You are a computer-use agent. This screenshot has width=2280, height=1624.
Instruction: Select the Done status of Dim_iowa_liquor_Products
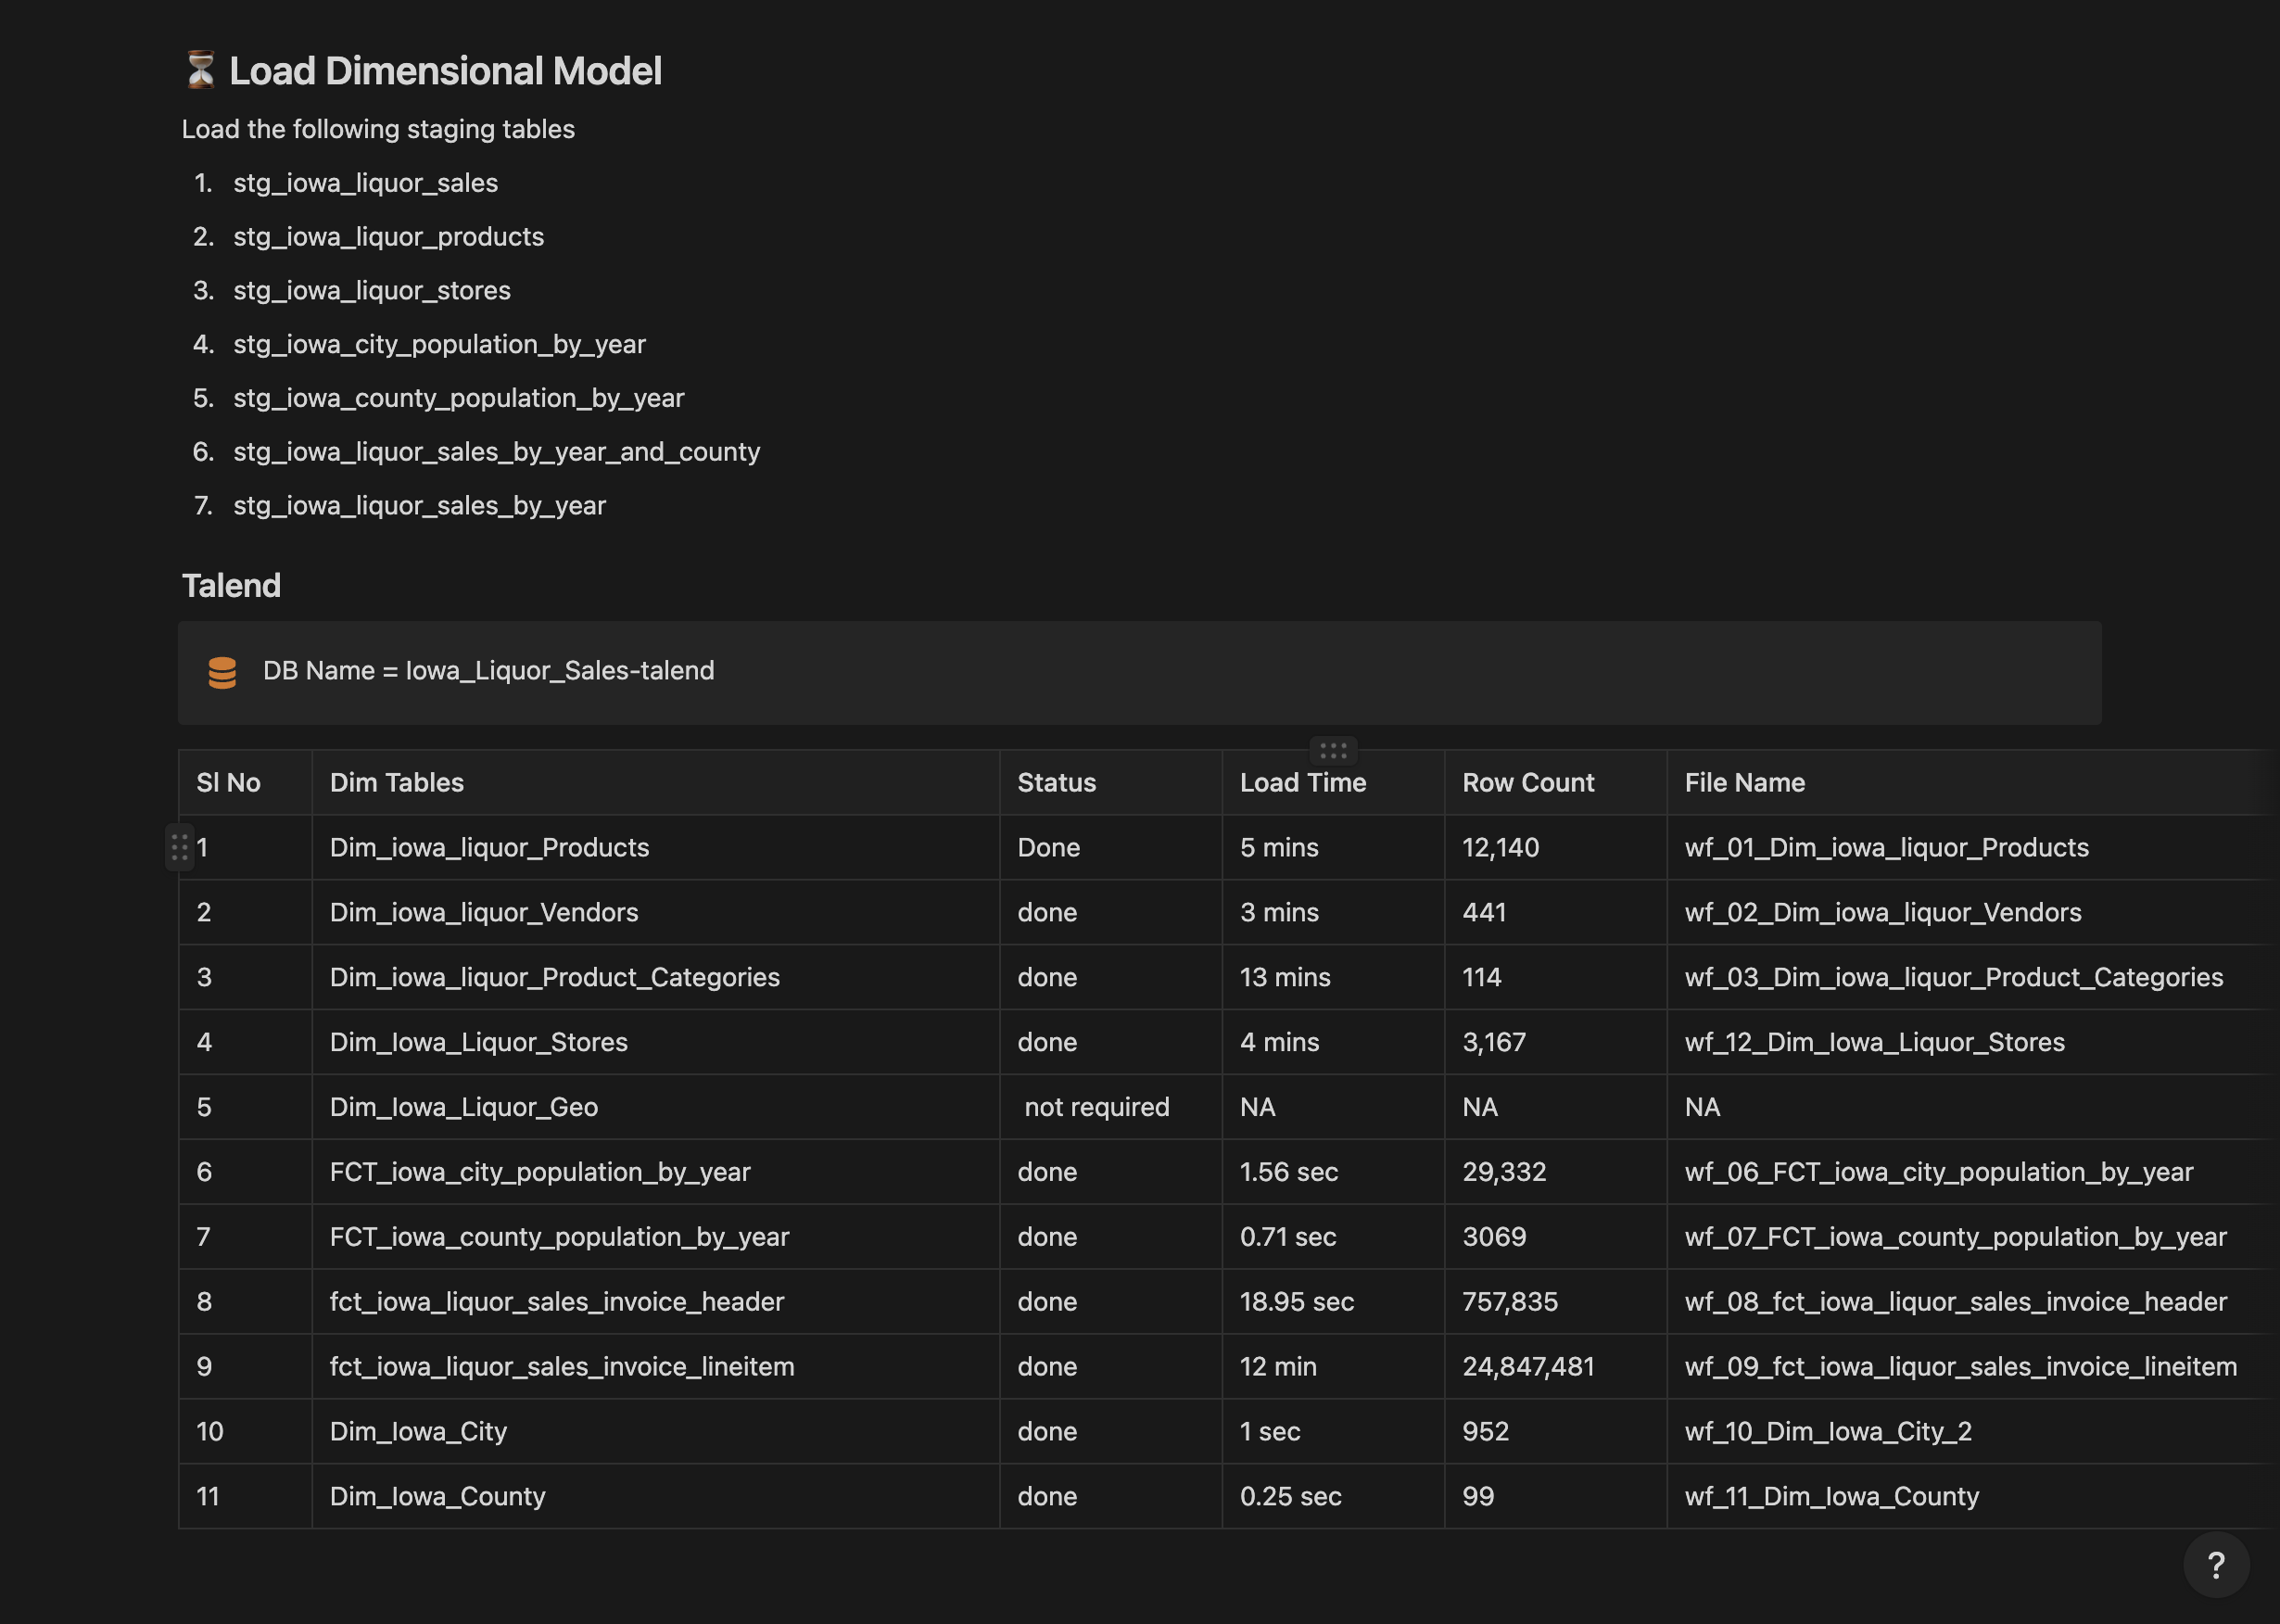click(x=1048, y=847)
